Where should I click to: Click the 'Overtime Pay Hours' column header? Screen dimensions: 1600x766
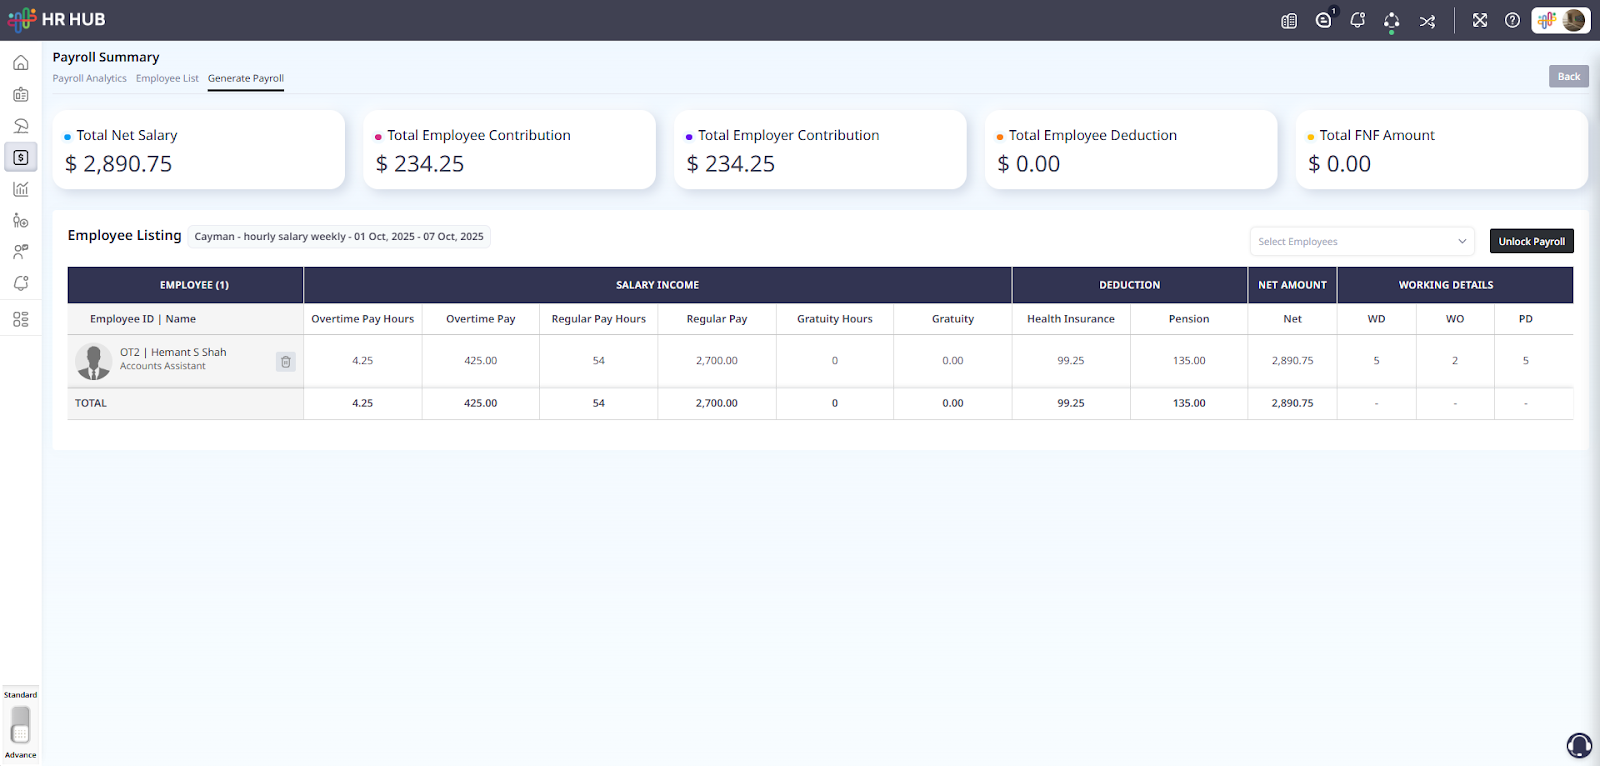coord(363,319)
